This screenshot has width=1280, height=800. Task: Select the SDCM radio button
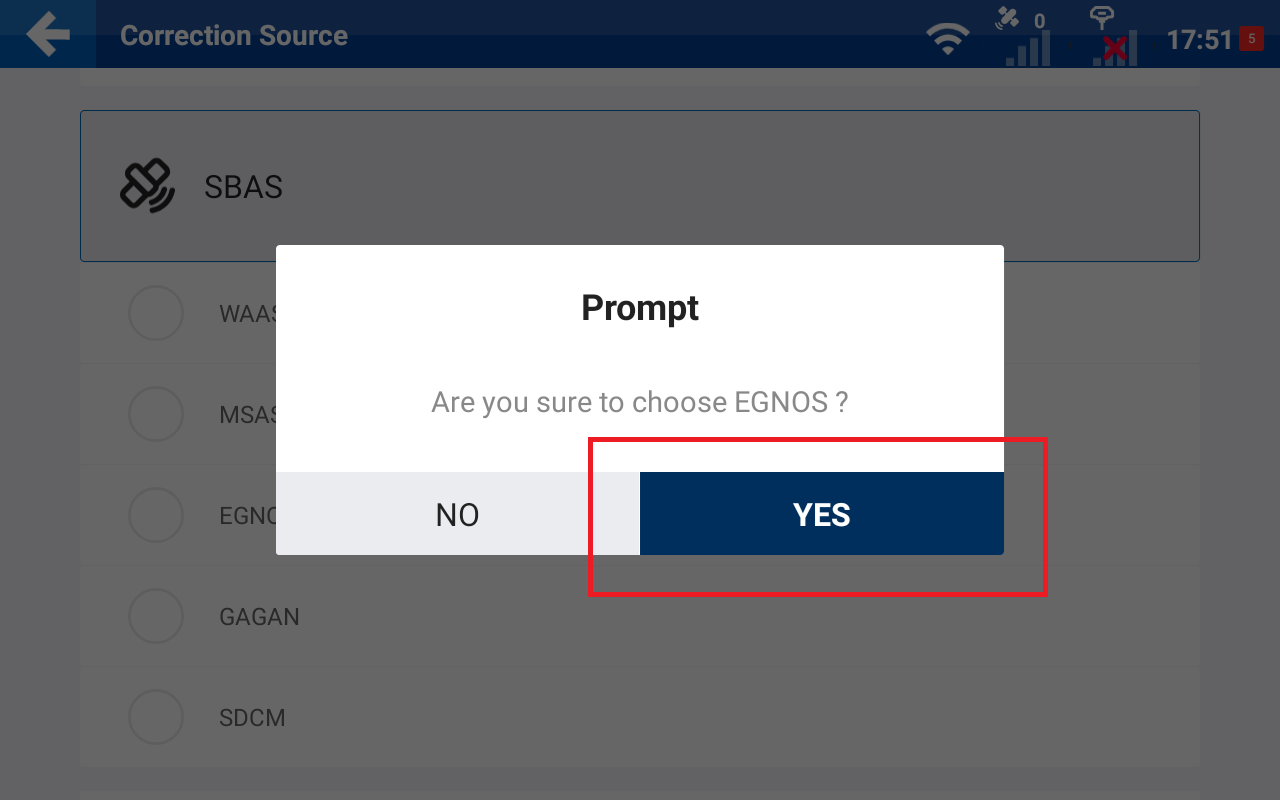click(156, 717)
